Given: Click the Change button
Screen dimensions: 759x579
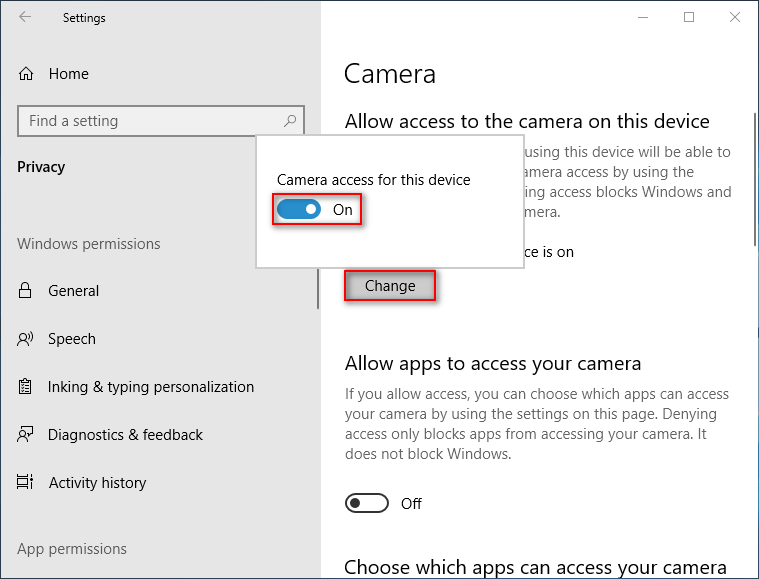Looking at the screenshot, I should [390, 286].
